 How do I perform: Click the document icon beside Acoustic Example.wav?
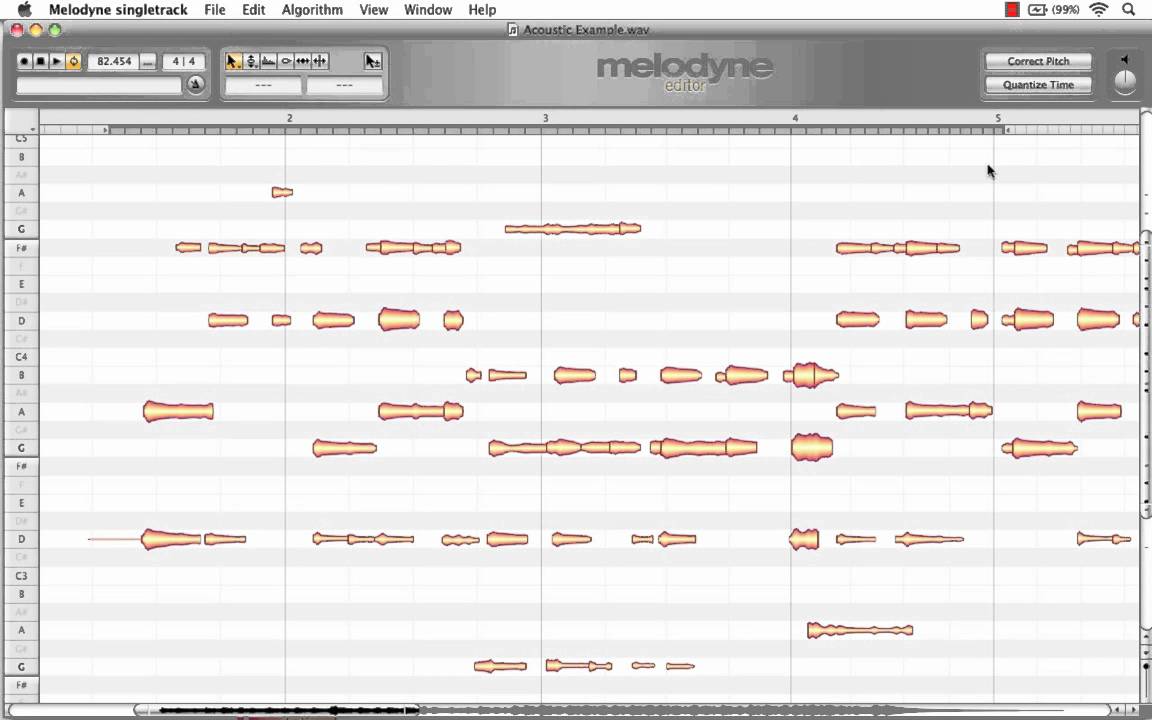513,30
